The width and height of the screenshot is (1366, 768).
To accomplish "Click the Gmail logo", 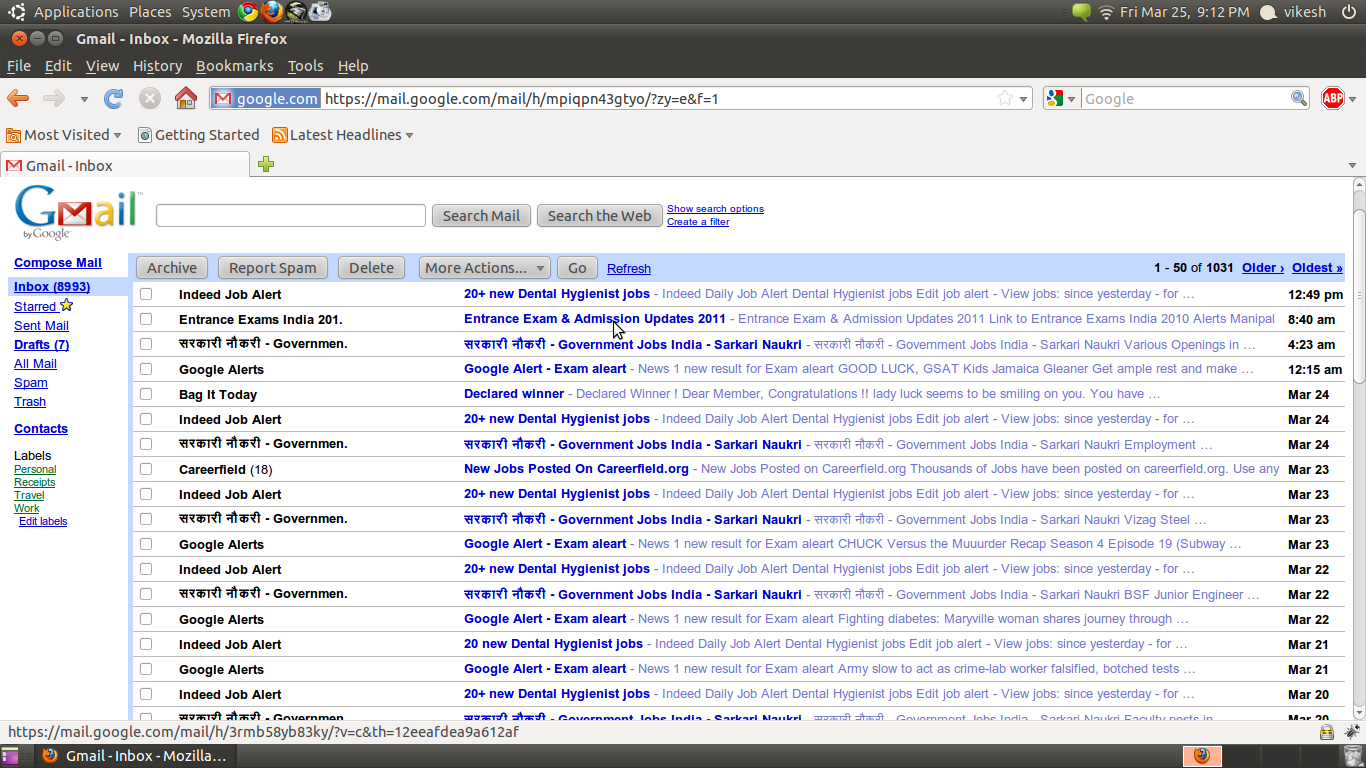I will [77, 213].
